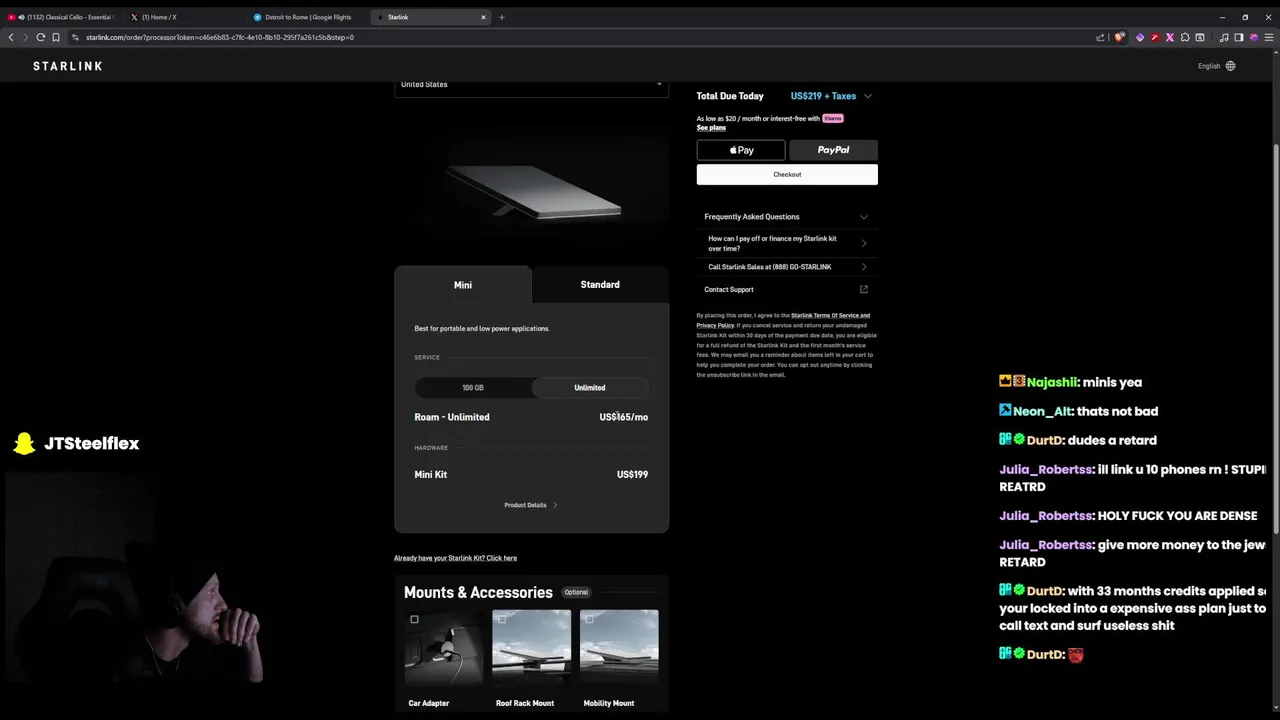
Task: Expand Call Starlink Sales row
Action: (x=787, y=267)
